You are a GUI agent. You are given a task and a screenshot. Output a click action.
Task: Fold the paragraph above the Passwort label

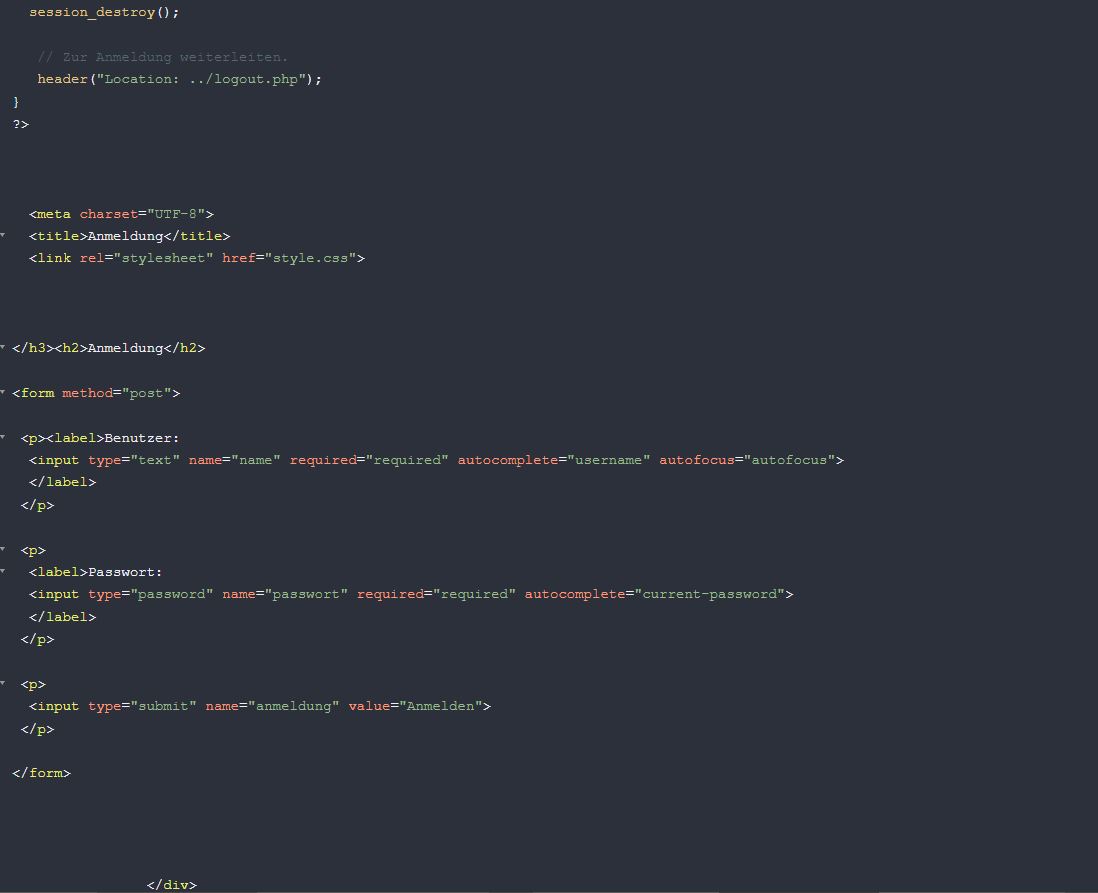[3, 550]
